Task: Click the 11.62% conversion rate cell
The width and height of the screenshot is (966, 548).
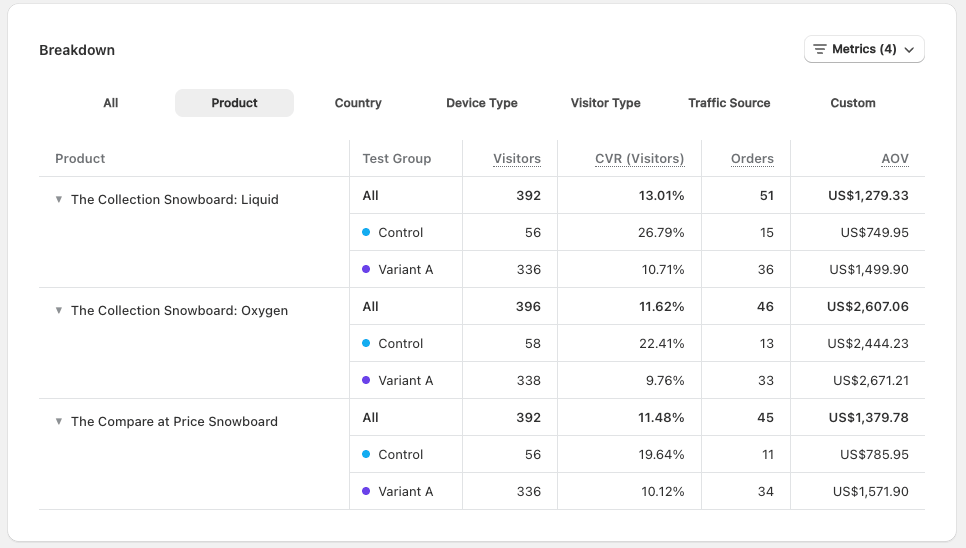Action: click(662, 307)
